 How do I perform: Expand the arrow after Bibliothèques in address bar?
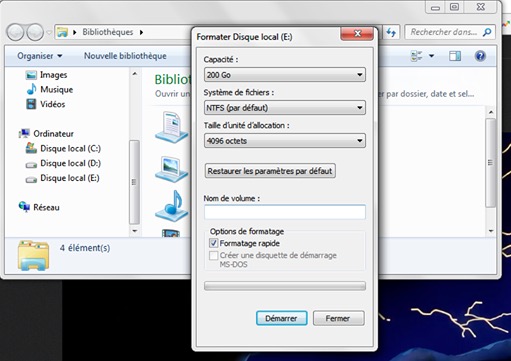[141, 32]
